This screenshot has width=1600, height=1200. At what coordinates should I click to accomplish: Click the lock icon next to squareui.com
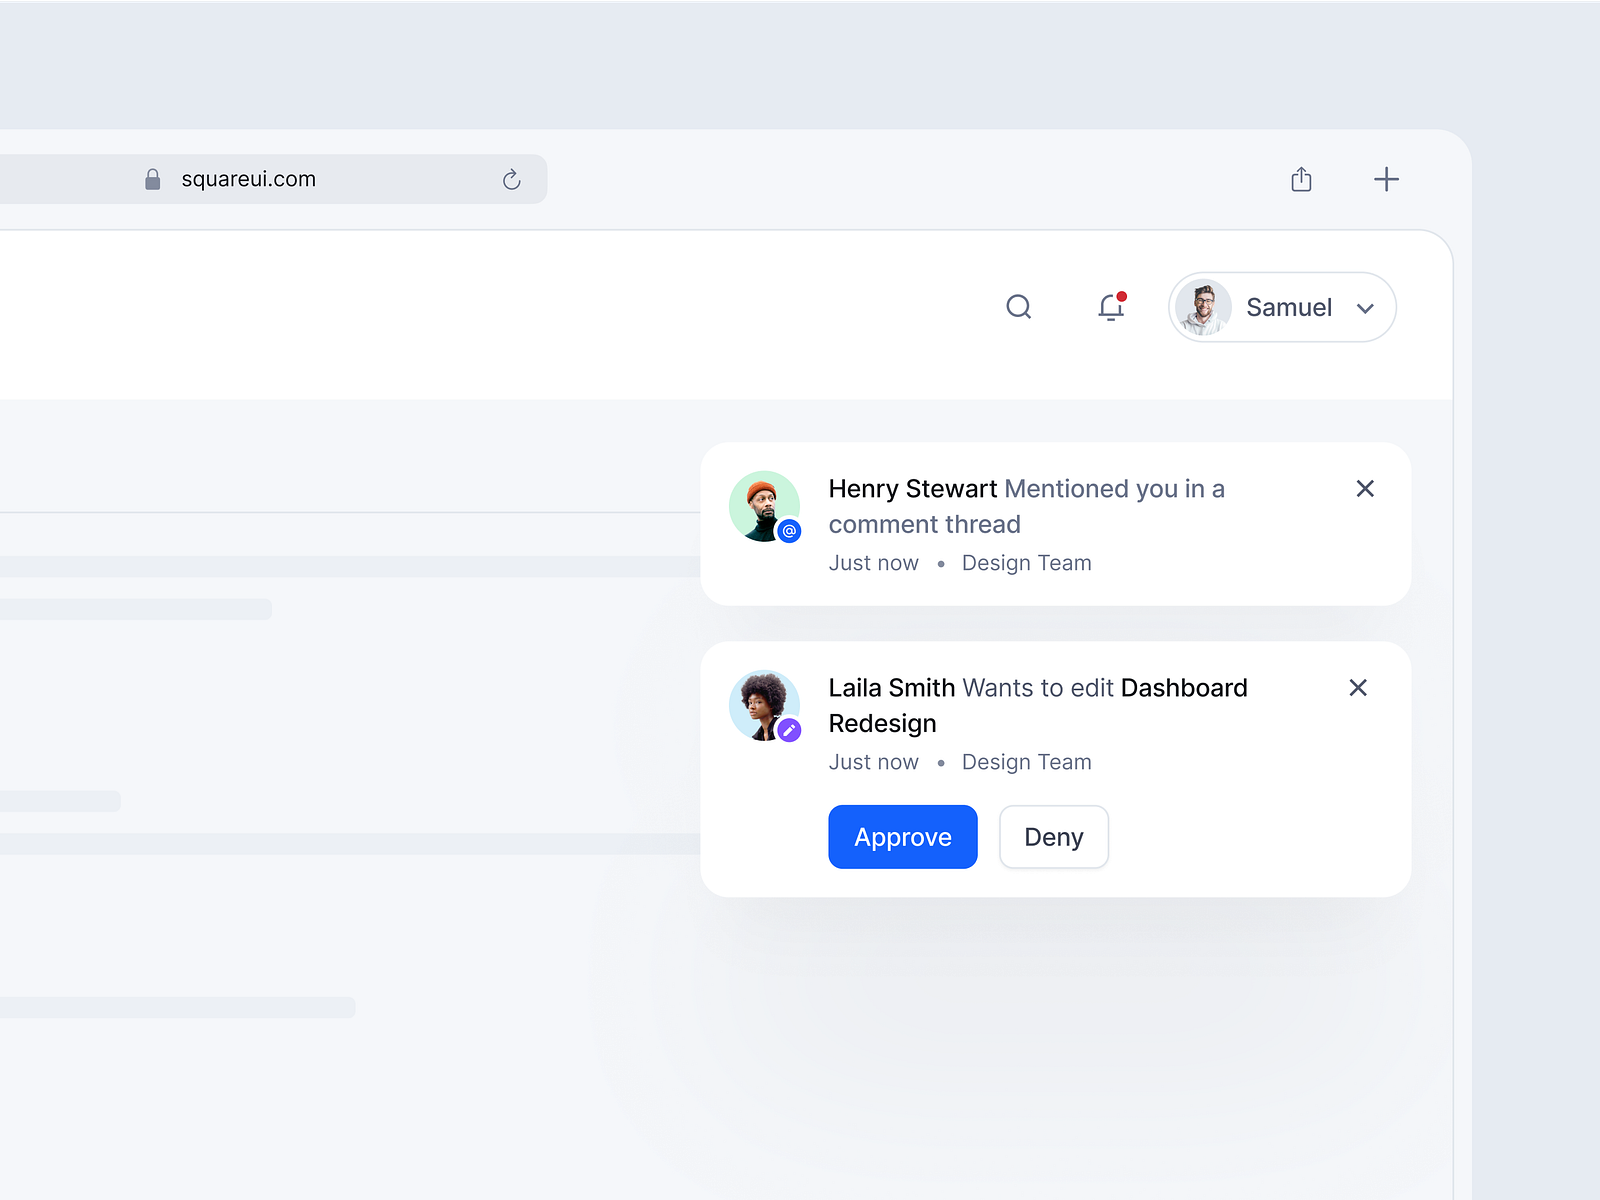point(152,178)
